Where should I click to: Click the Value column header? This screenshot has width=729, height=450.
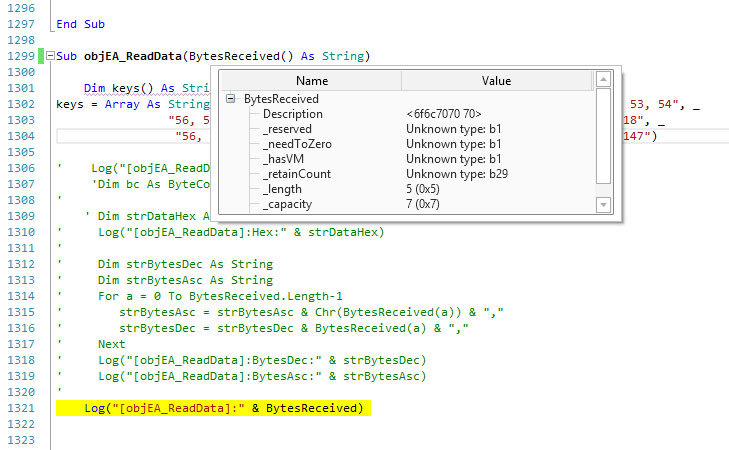(x=496, y=80)
